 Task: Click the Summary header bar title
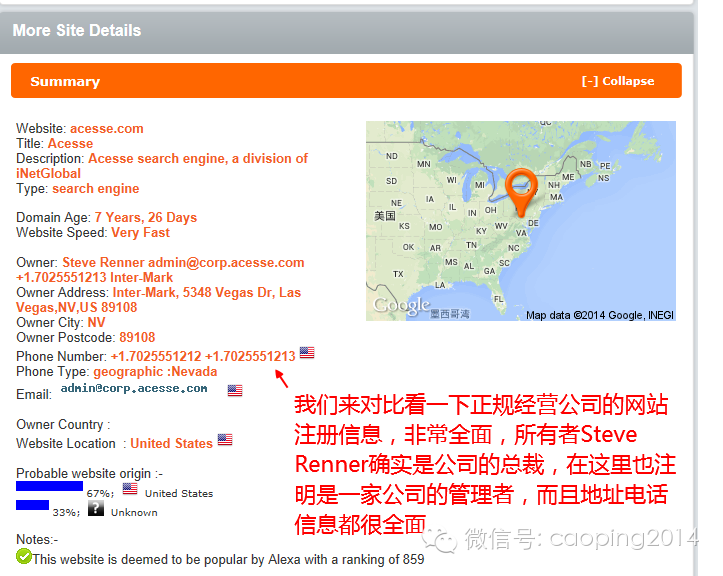65,82
